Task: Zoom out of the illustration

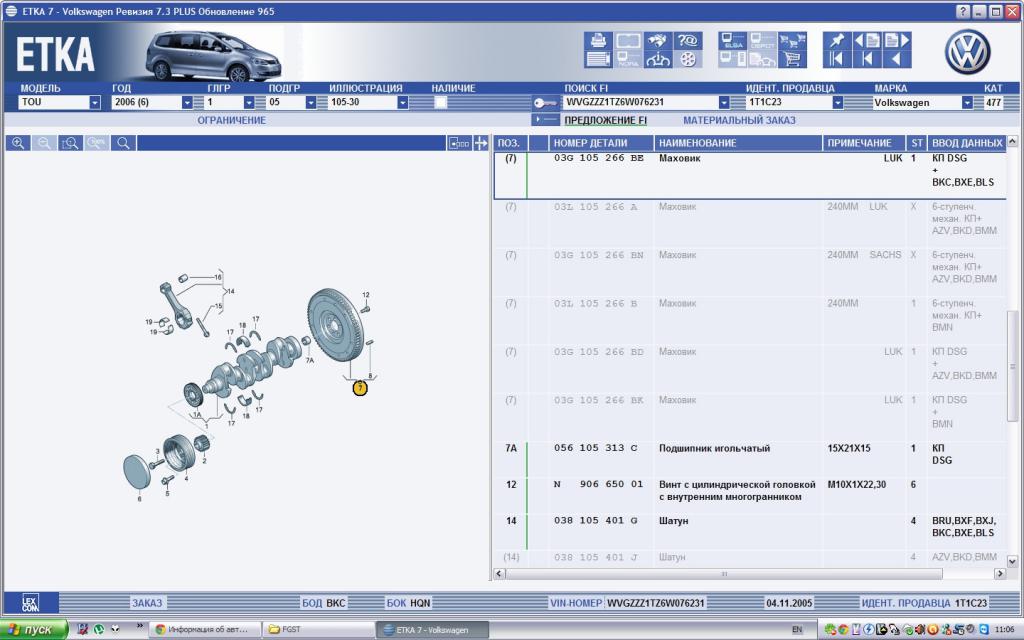Action: [44, 143]
